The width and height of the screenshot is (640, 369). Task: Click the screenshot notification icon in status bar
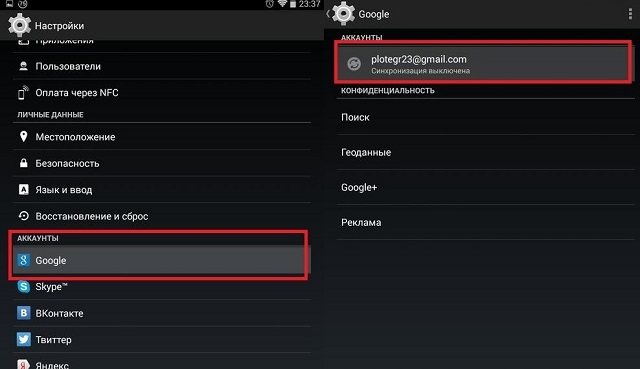(9, 4)
